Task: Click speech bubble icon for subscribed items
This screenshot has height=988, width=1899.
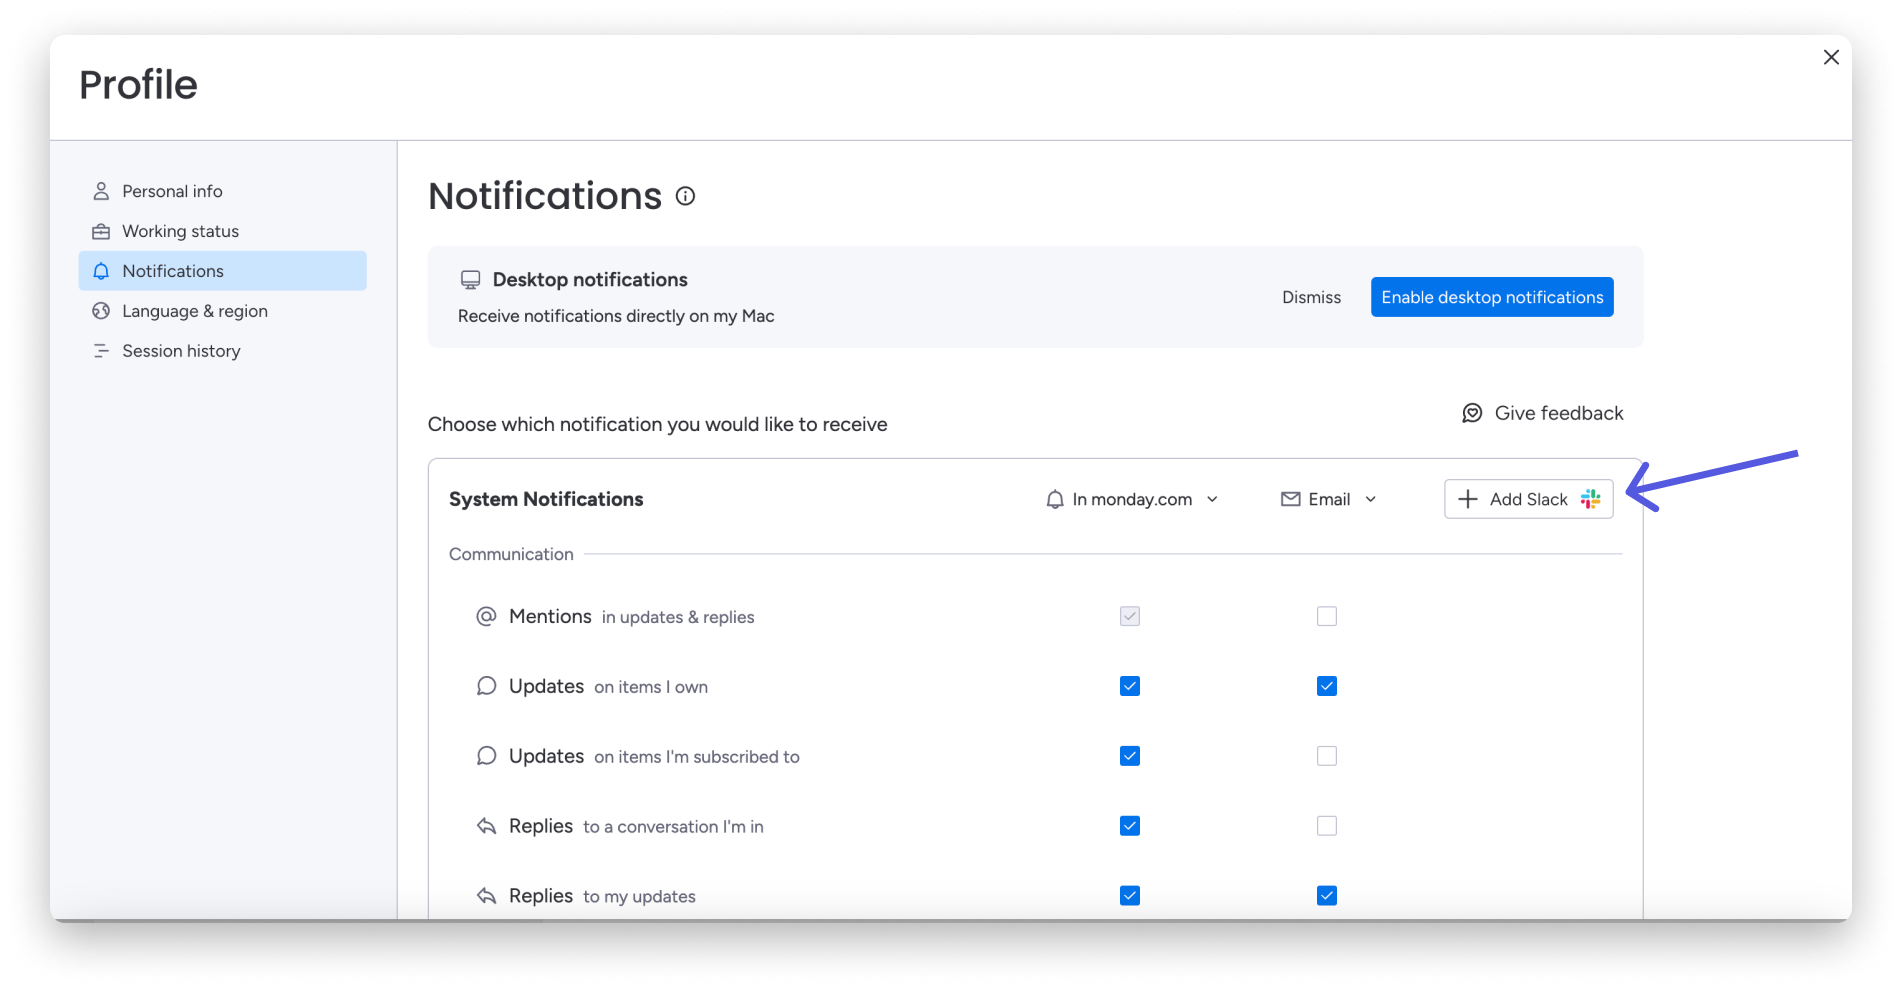Action: point(486,756)
